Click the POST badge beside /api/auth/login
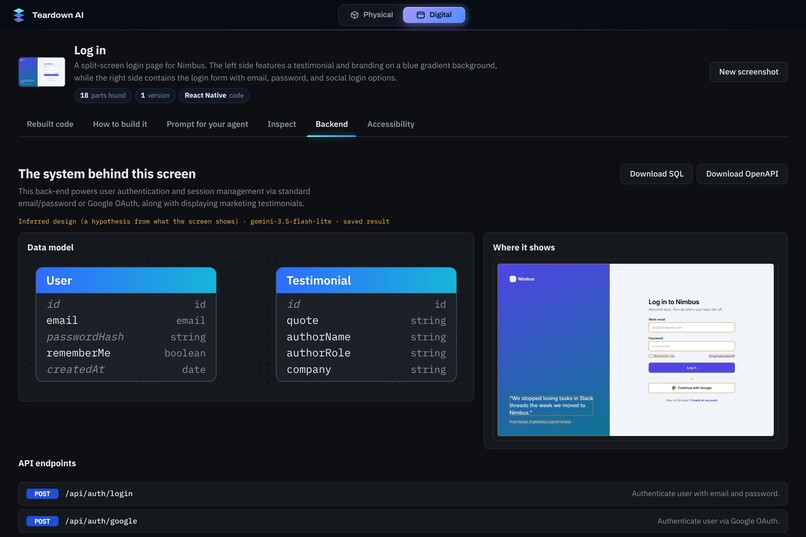The height and width of the screenshot is (537, 806). pyautogui.click(x=42, y=494)
